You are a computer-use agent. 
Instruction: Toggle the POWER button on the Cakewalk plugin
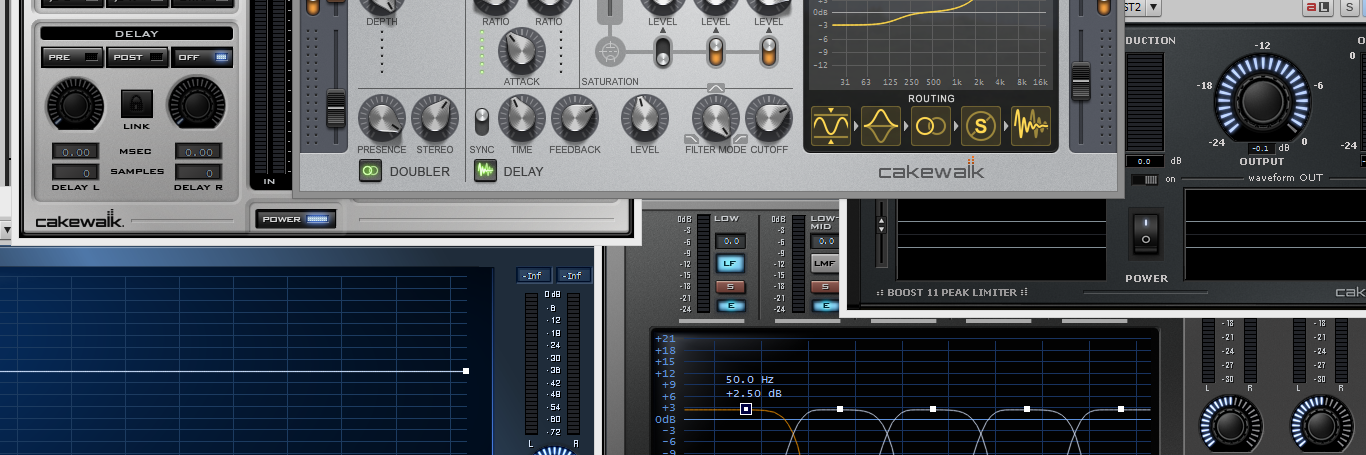click(296, 219)
